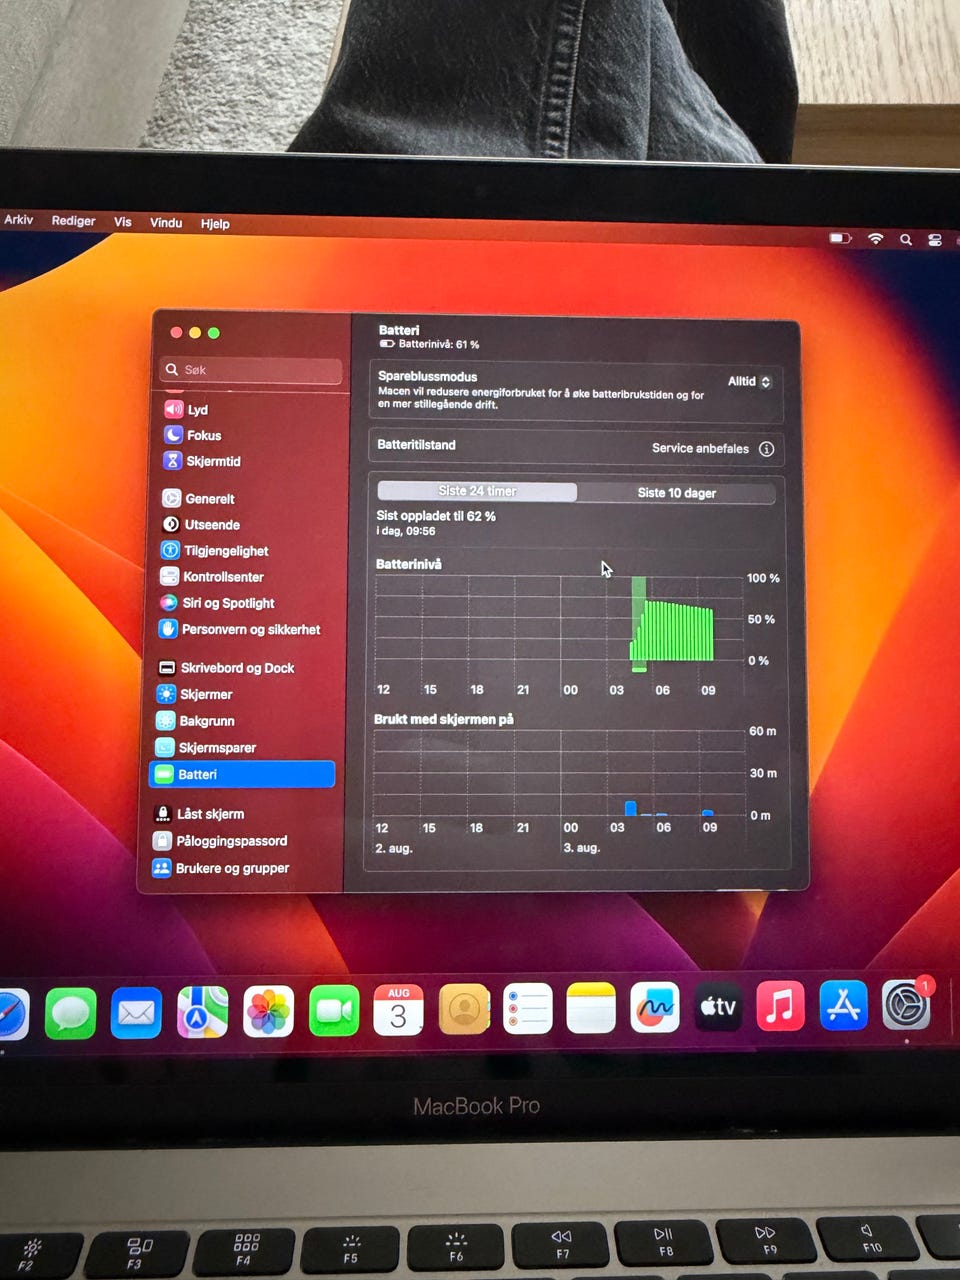Switch to Siste 10 dager tab

click(x=676, y=492)
